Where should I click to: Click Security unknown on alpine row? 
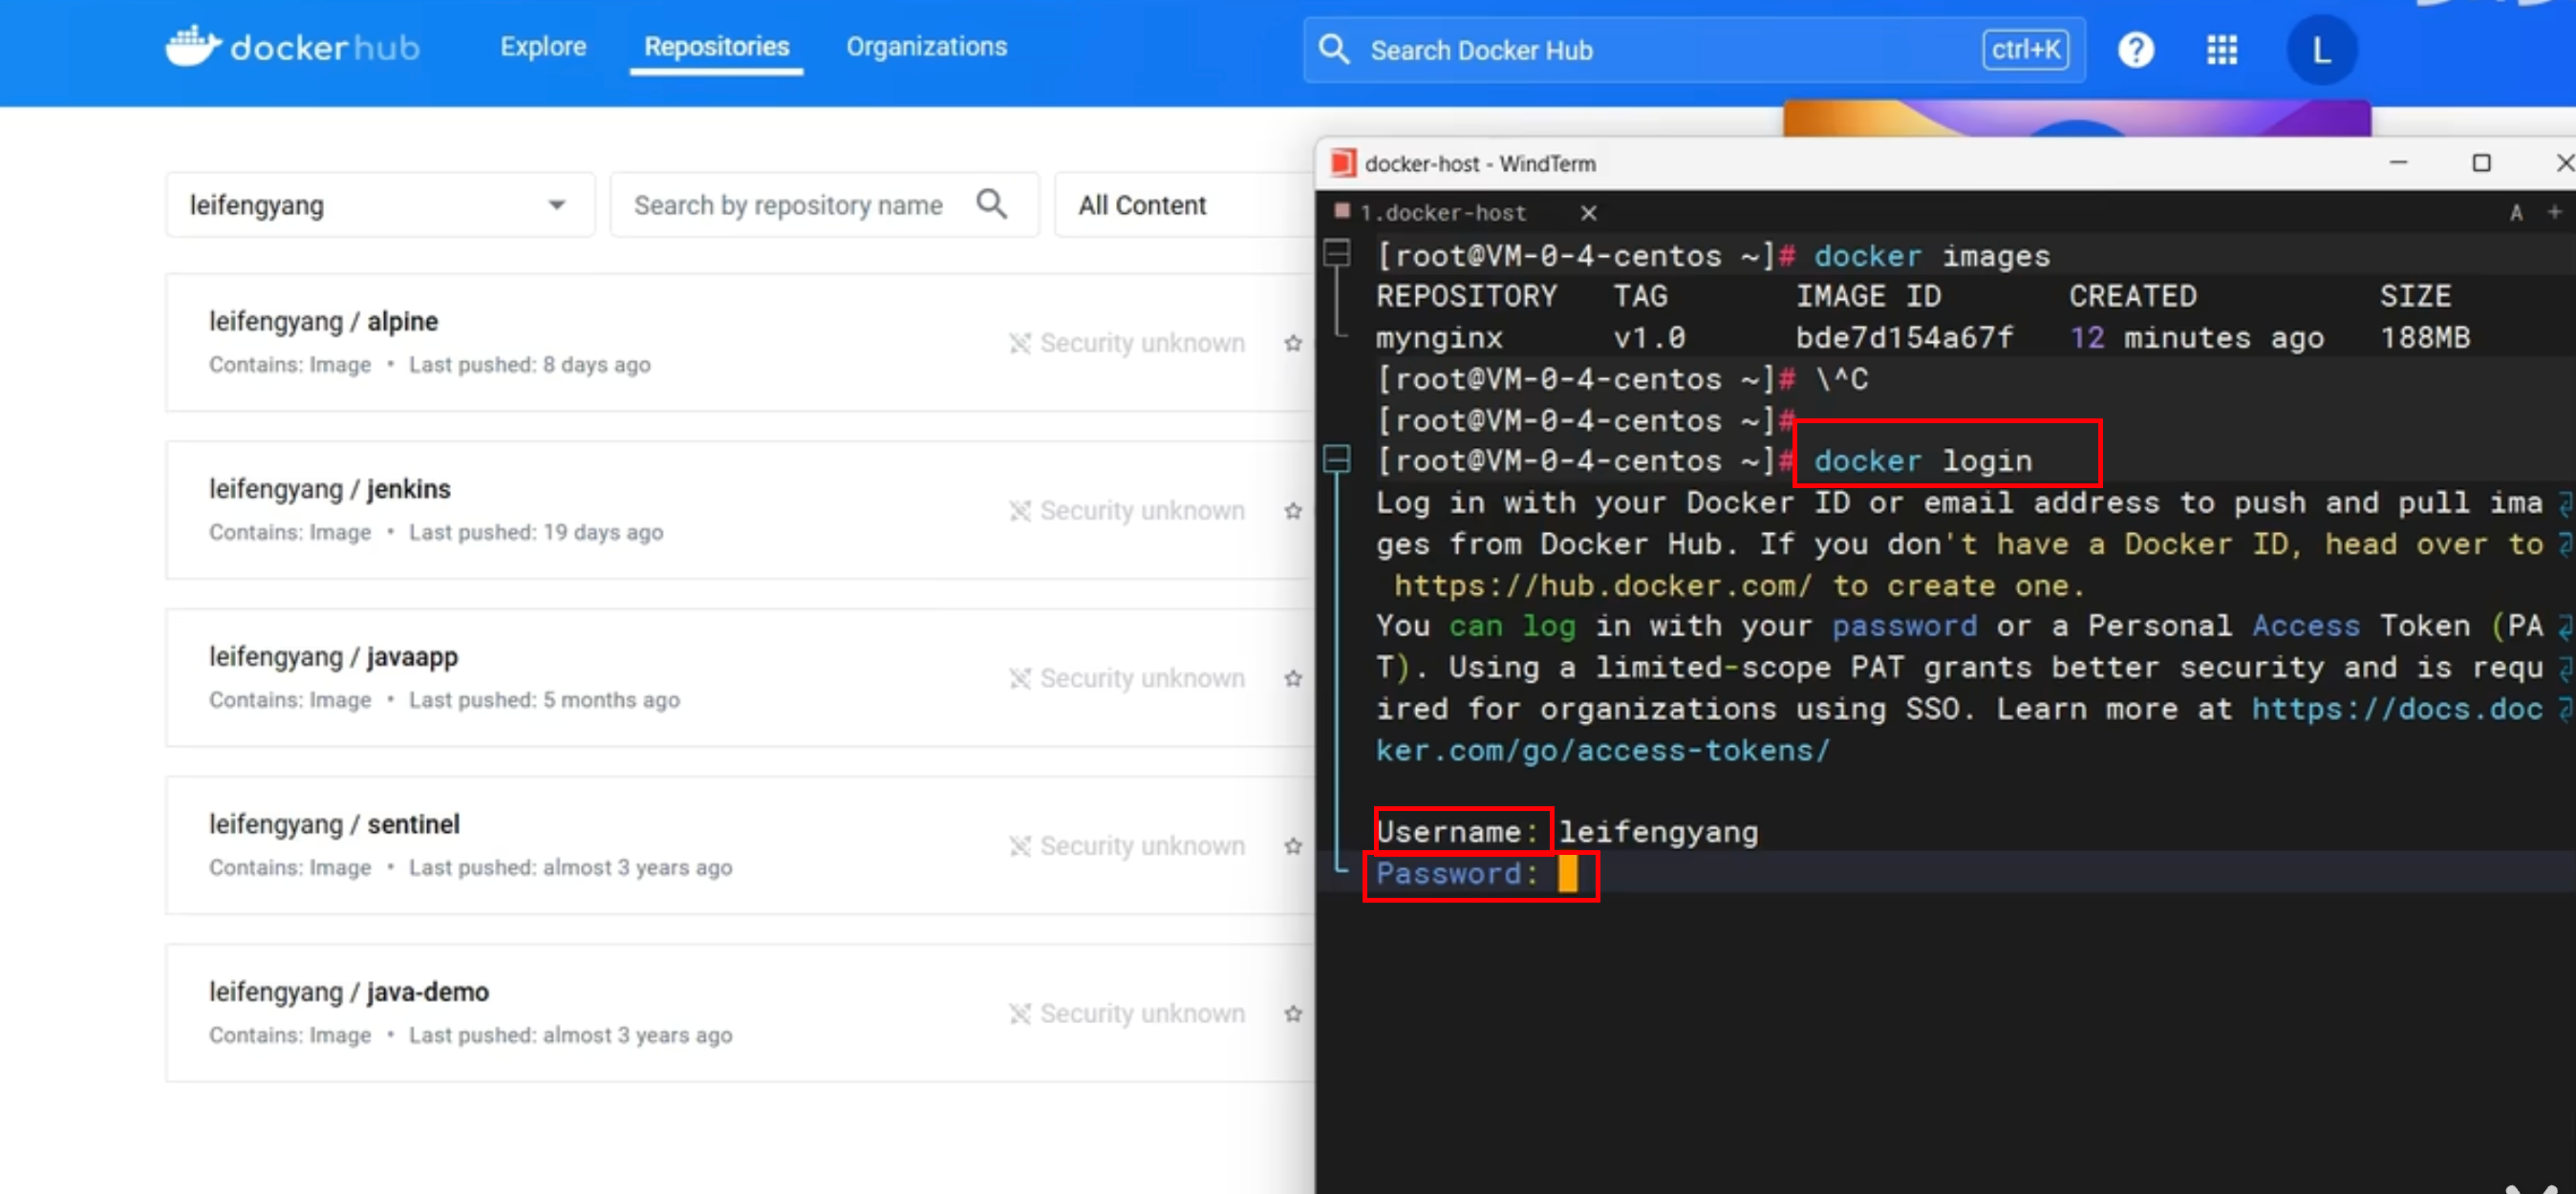[x=1127, y=343]
